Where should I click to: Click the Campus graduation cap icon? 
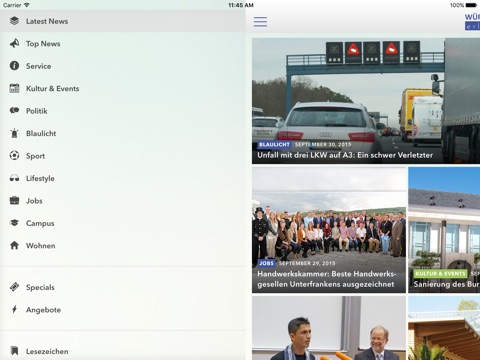14,223
